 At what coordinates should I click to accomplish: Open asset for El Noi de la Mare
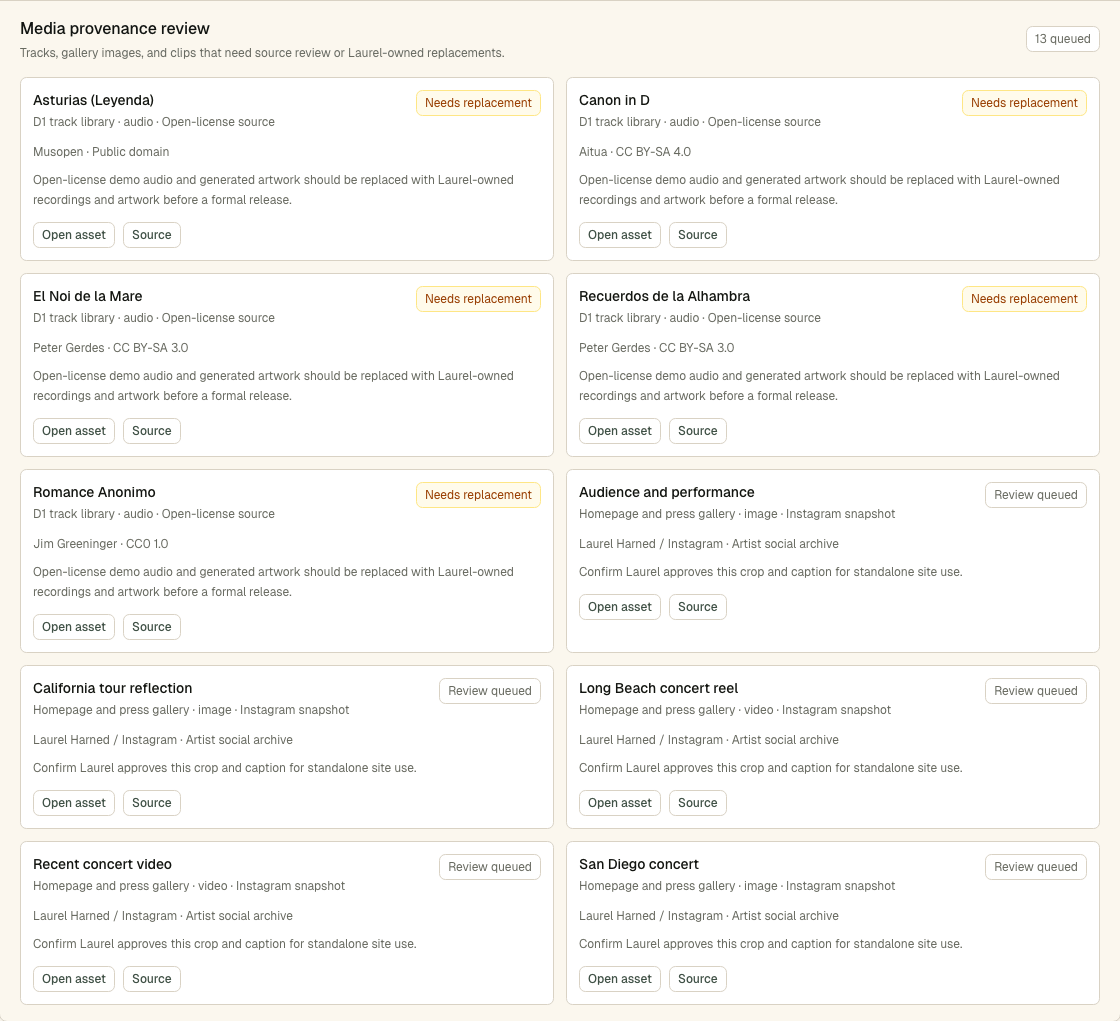tap(74, 431)
